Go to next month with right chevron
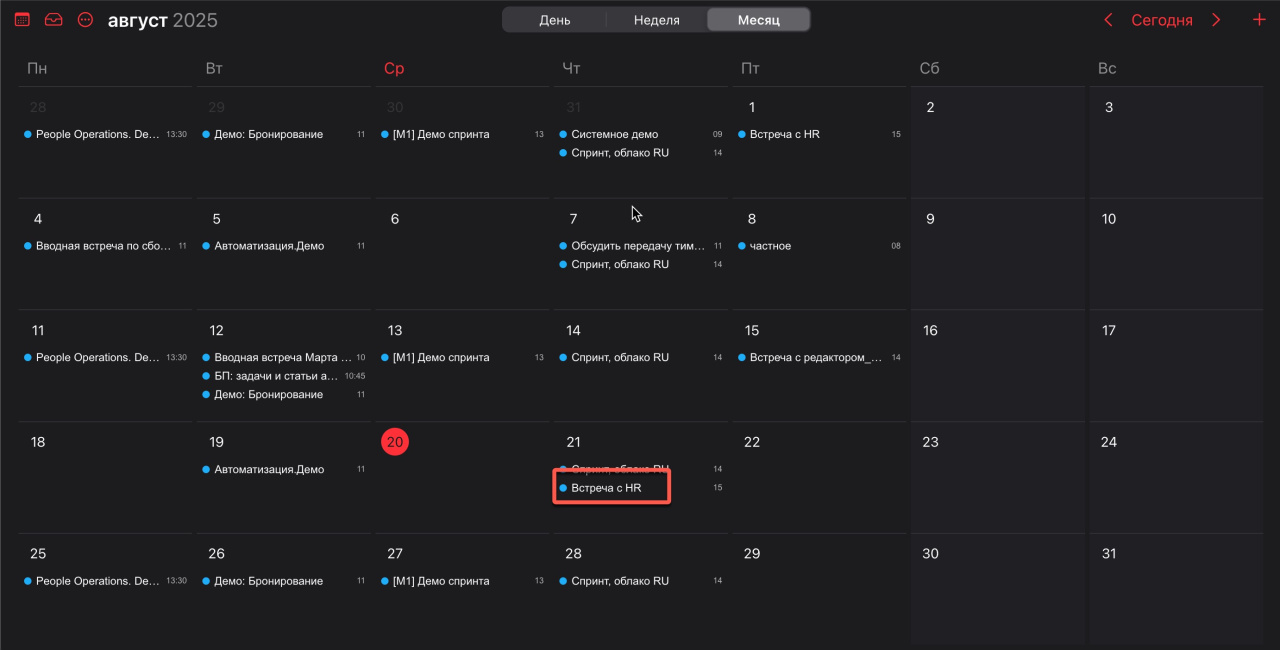 (1216, 20)
